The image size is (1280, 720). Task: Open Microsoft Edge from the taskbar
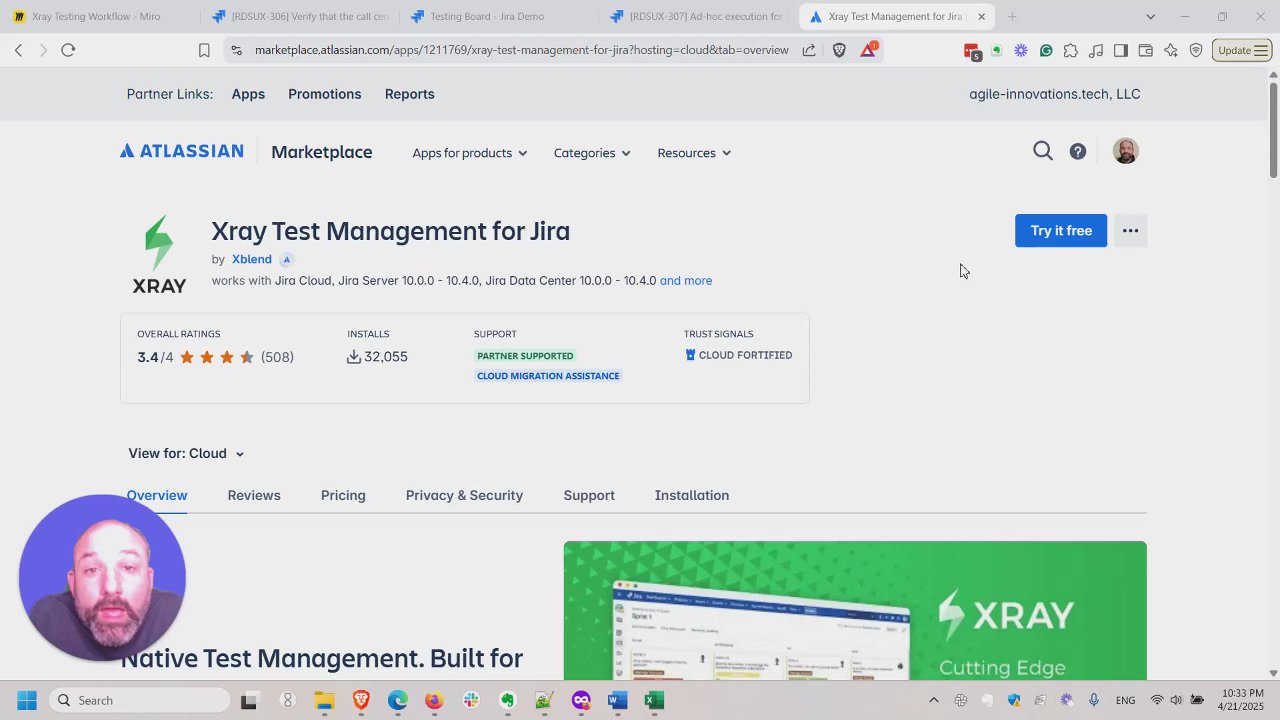pos(398,700)
